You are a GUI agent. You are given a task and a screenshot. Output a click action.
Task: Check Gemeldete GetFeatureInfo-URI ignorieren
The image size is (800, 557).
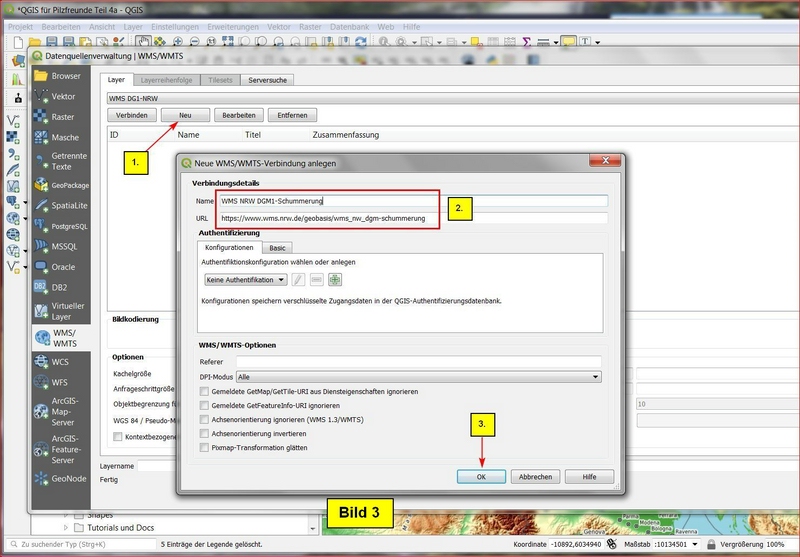204,406
